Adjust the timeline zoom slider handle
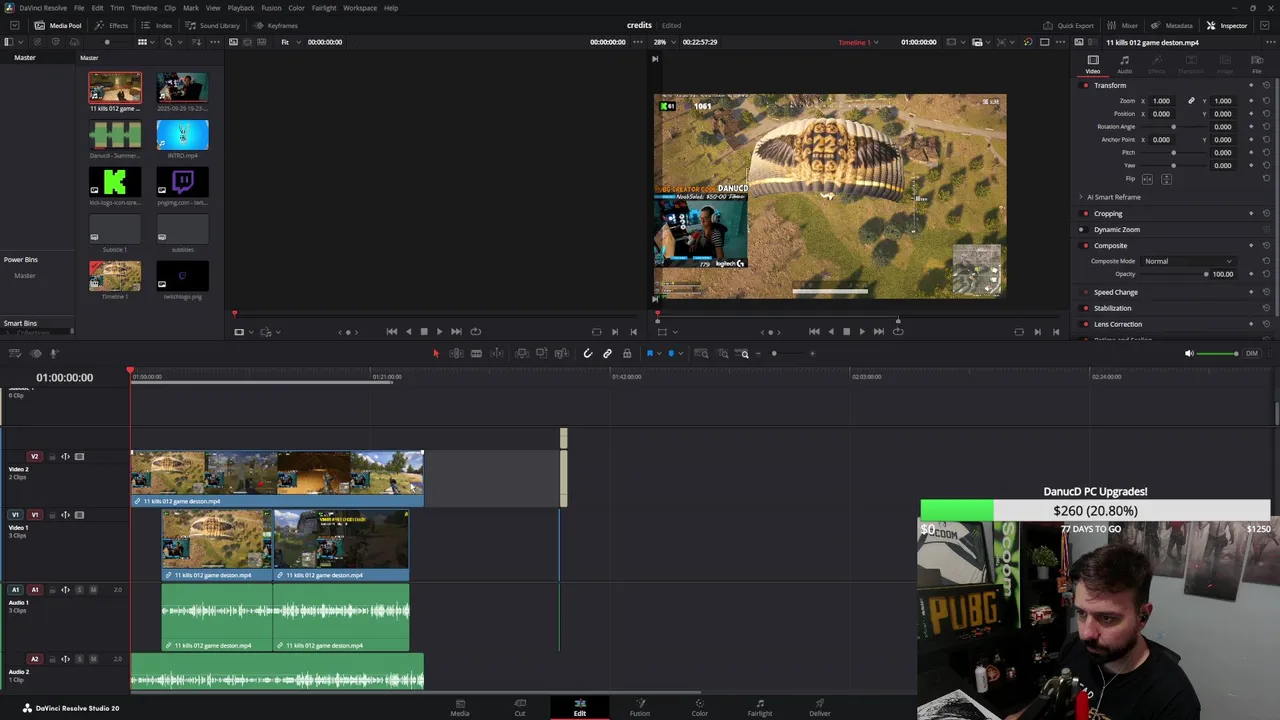 [774, 353]
